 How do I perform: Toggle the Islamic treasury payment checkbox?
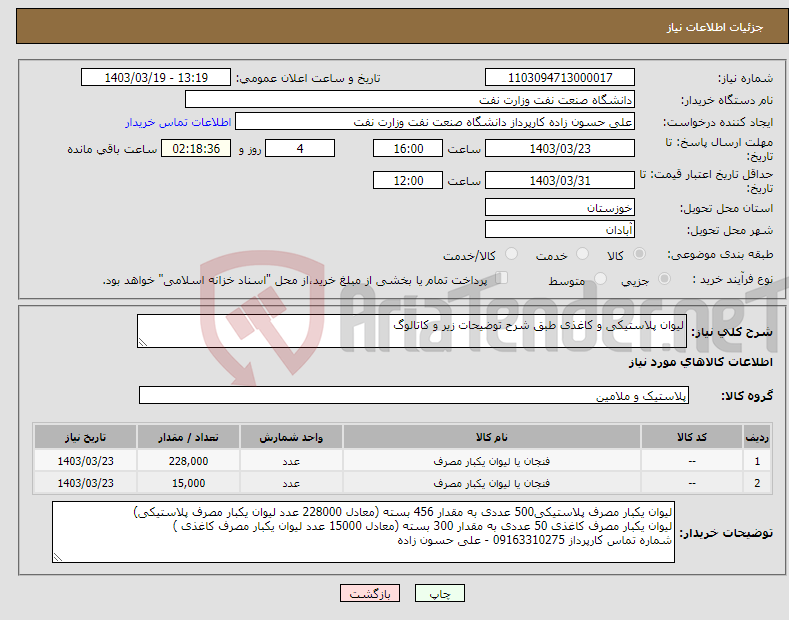tap(502, 278)
